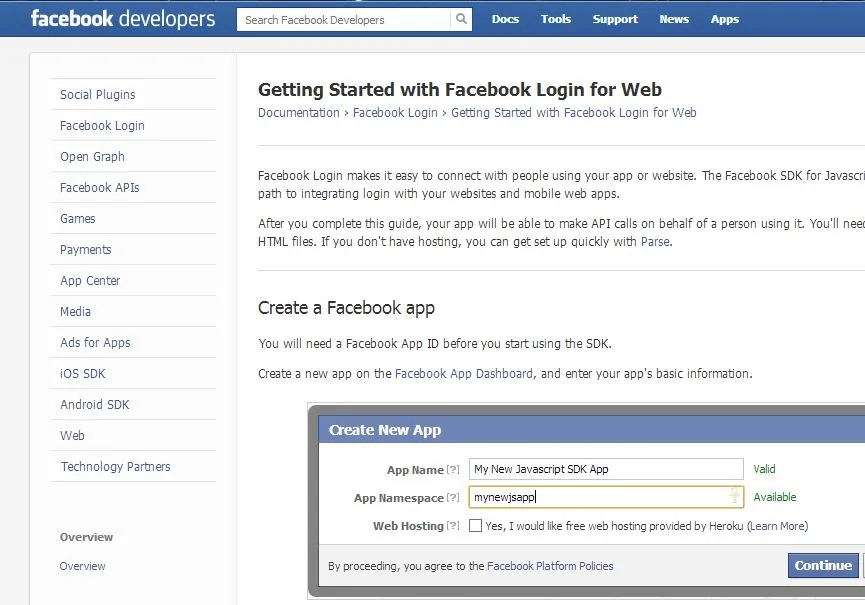Click the 'Create a Facebook app' heading

(346, 308)
